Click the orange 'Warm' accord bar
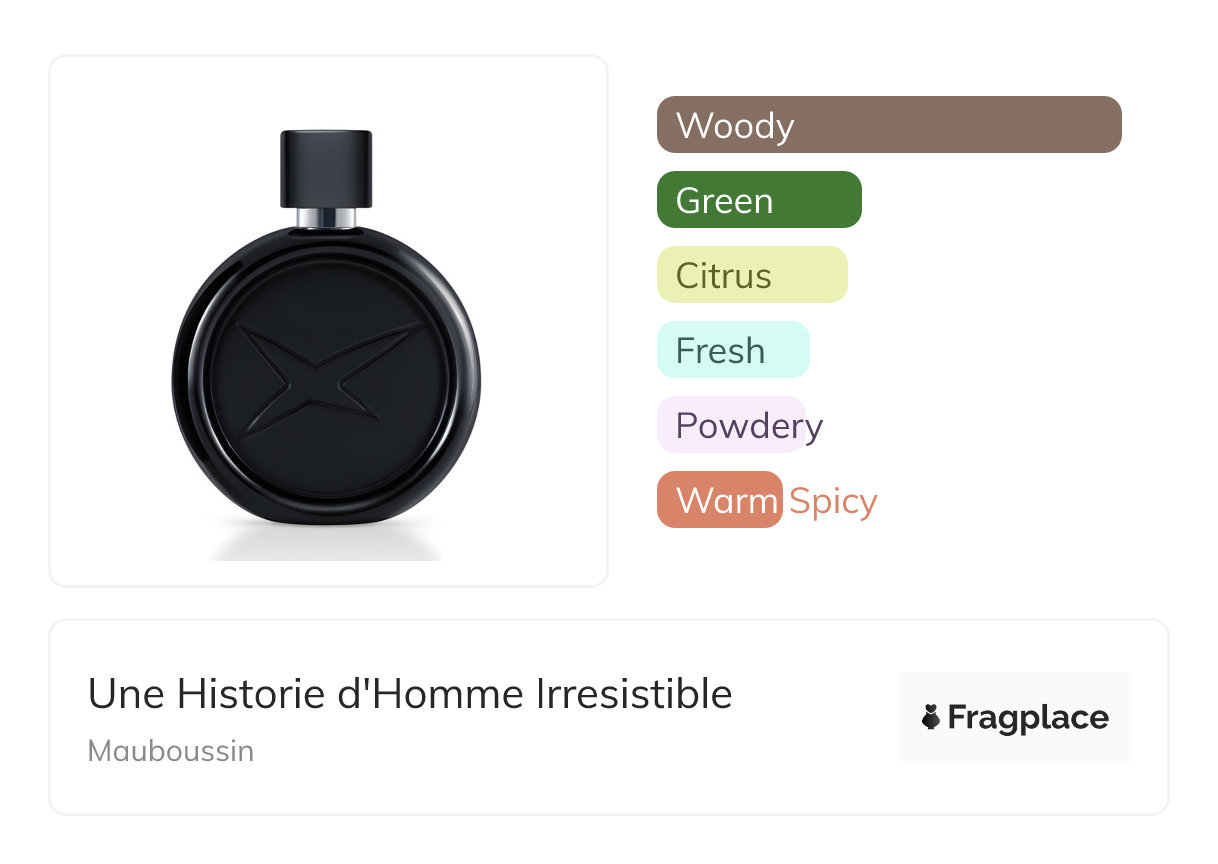 pos(719,500)
